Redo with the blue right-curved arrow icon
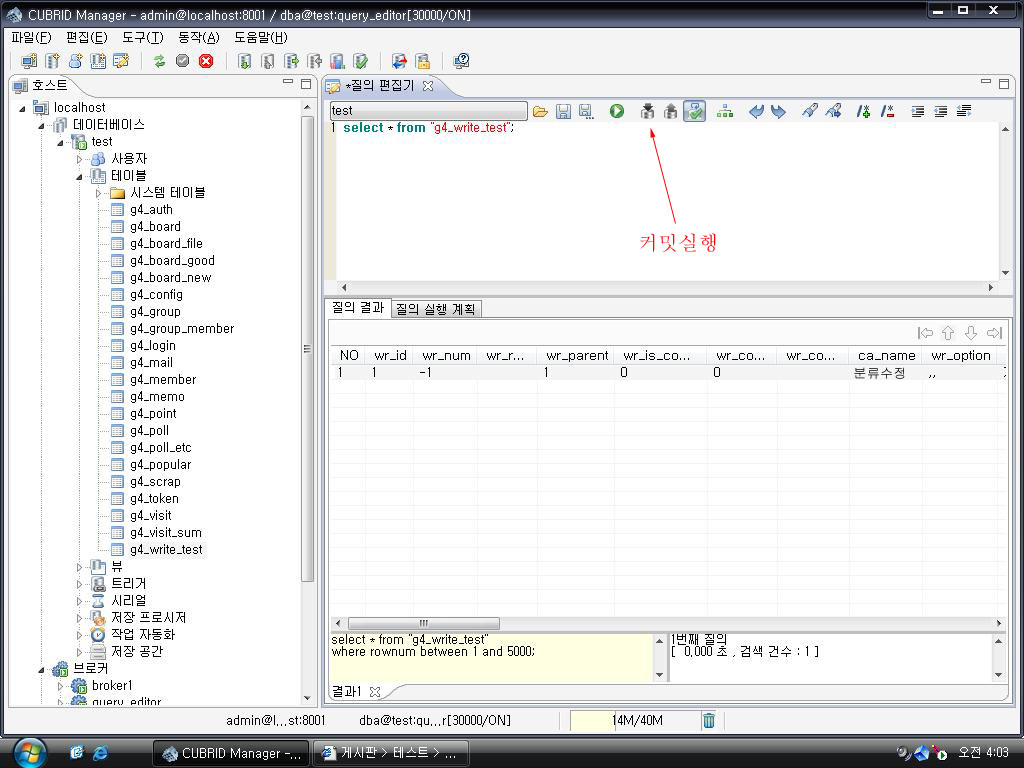This screenshot has width=1024, height=768. coord(778,111)
